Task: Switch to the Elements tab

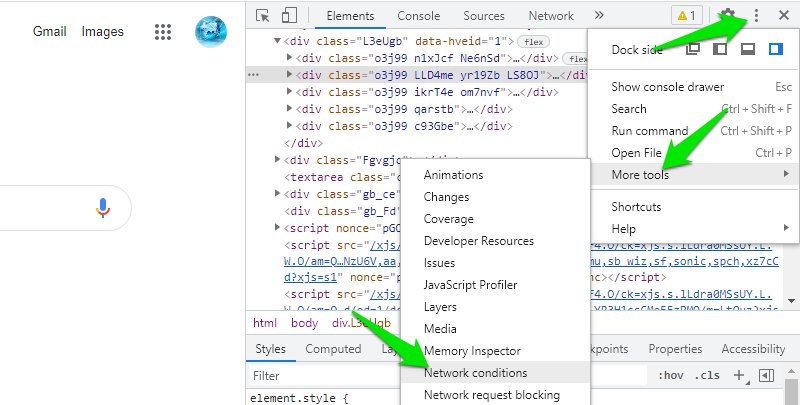Action: [350, 16]
